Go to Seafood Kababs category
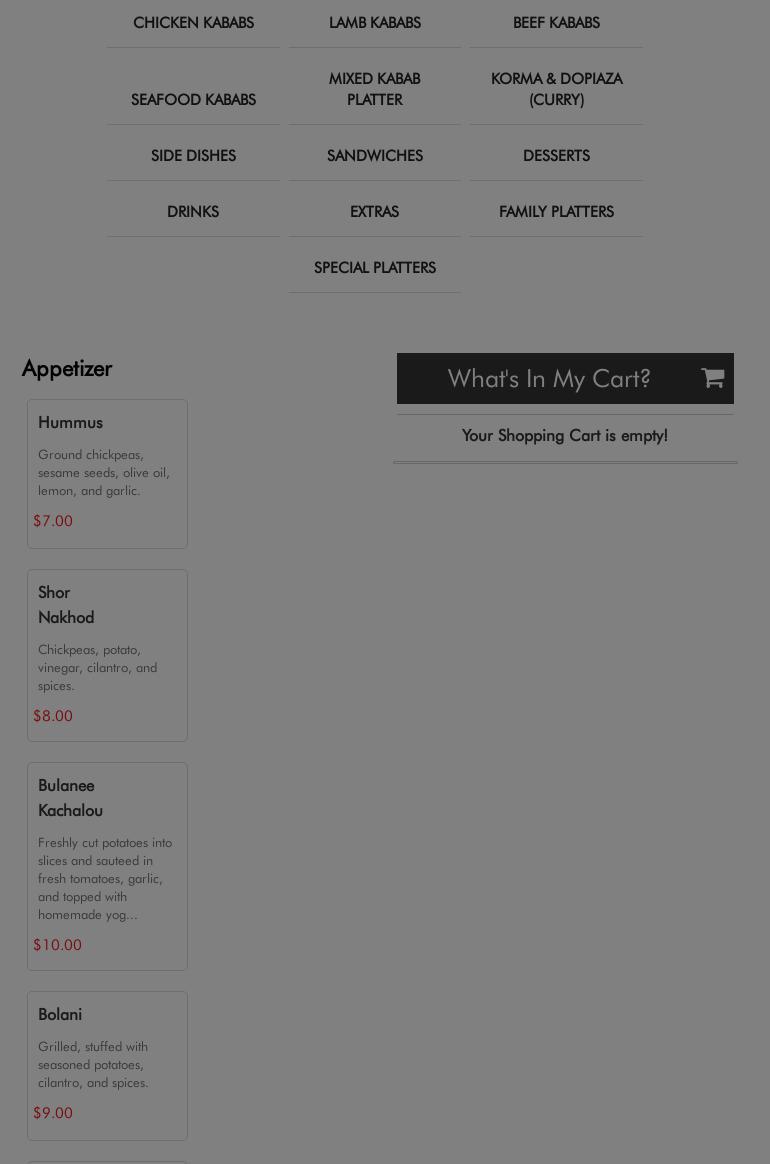This screenshot has height=1164, width=770. click(x=193, y=99)
